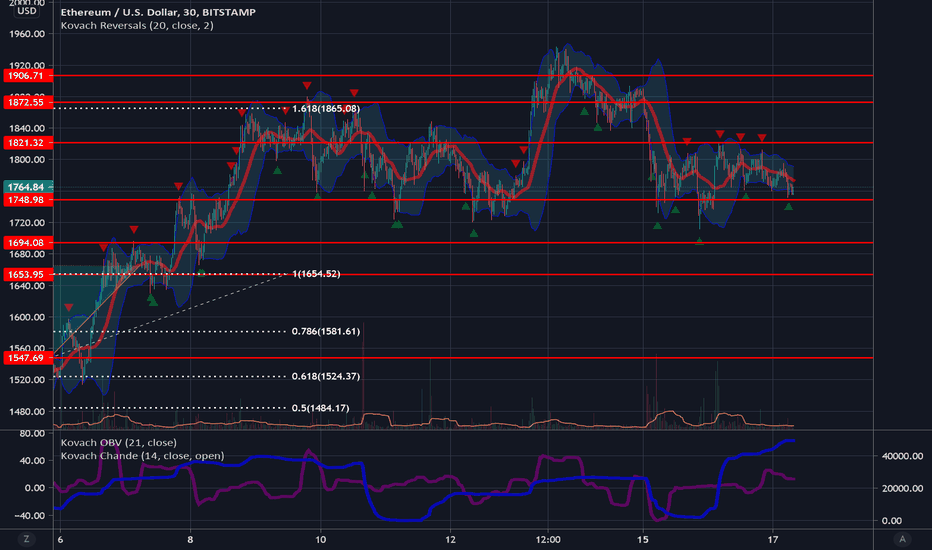This screenshot has width=932, height=550.
Task: Click the 1520.00 price axis tick
Action: 27,380
